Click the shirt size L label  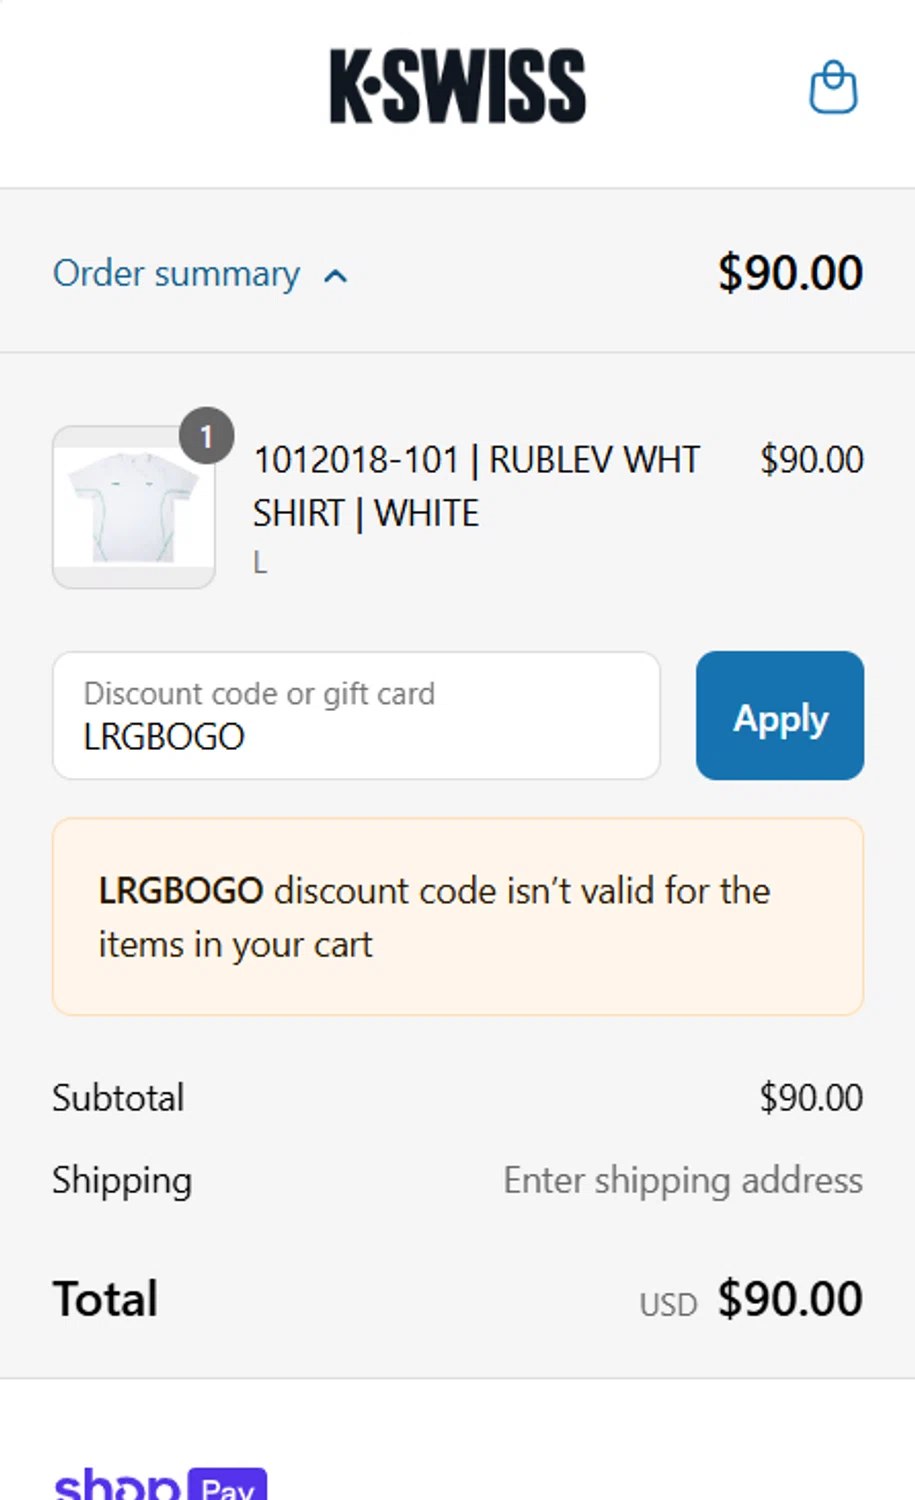[260, 563]
